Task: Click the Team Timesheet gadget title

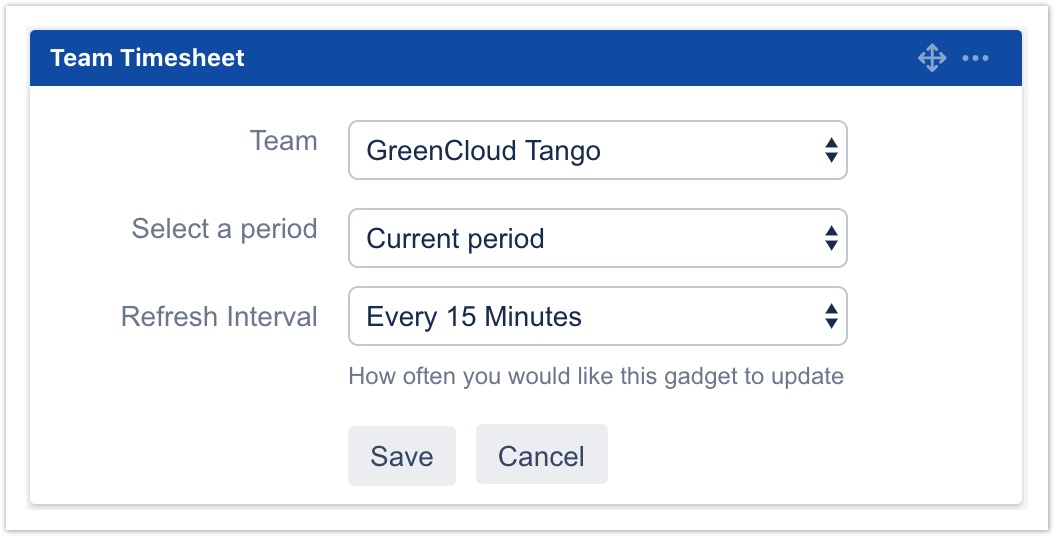Action: click(x=147, y=58)
